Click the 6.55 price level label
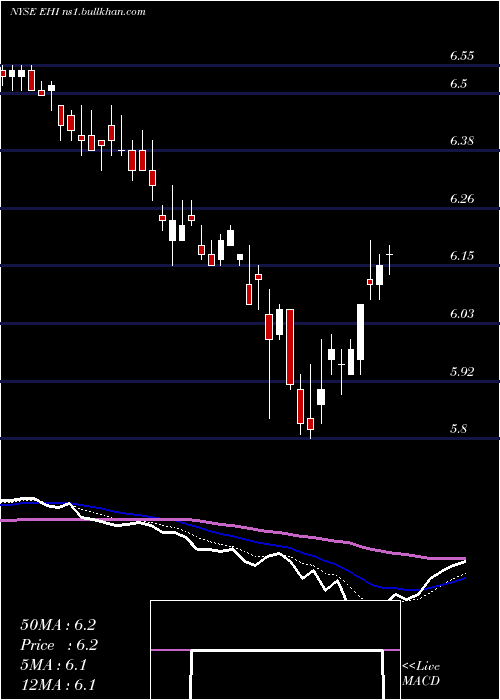The height and width of the screenshot is (700, 500). [x=462, y=56]
